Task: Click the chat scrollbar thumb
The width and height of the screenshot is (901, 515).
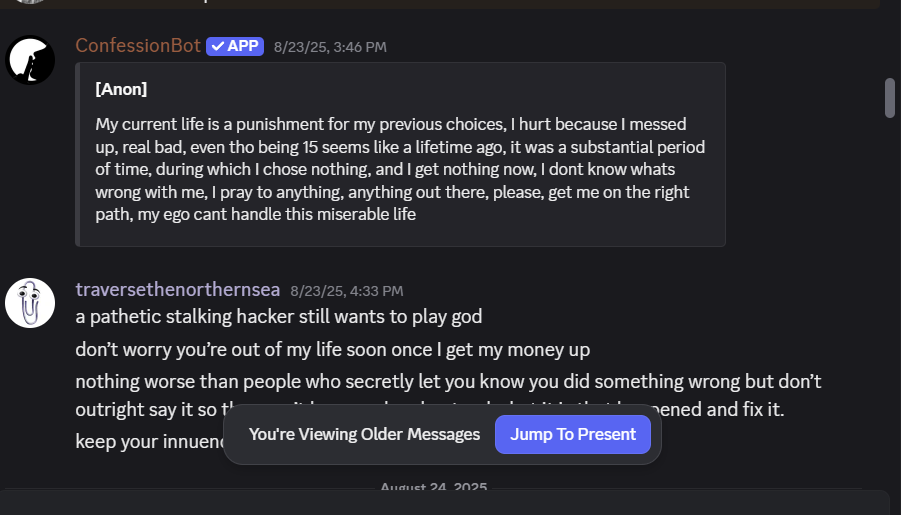Action: pos(890,98)
